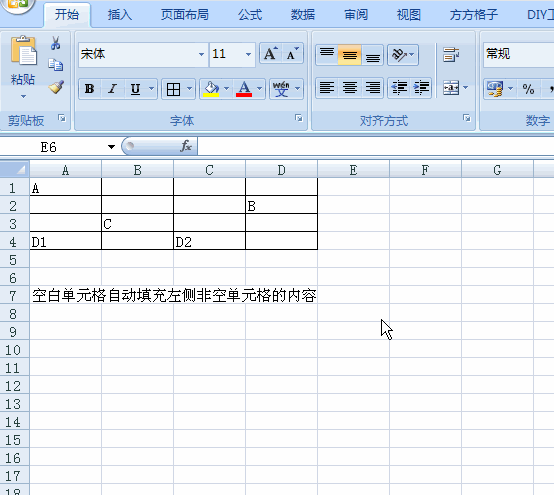This screenshot has height=495, width=554.
Task: Apply the yellow fill color swatch
Action: (x=211, y=89)
